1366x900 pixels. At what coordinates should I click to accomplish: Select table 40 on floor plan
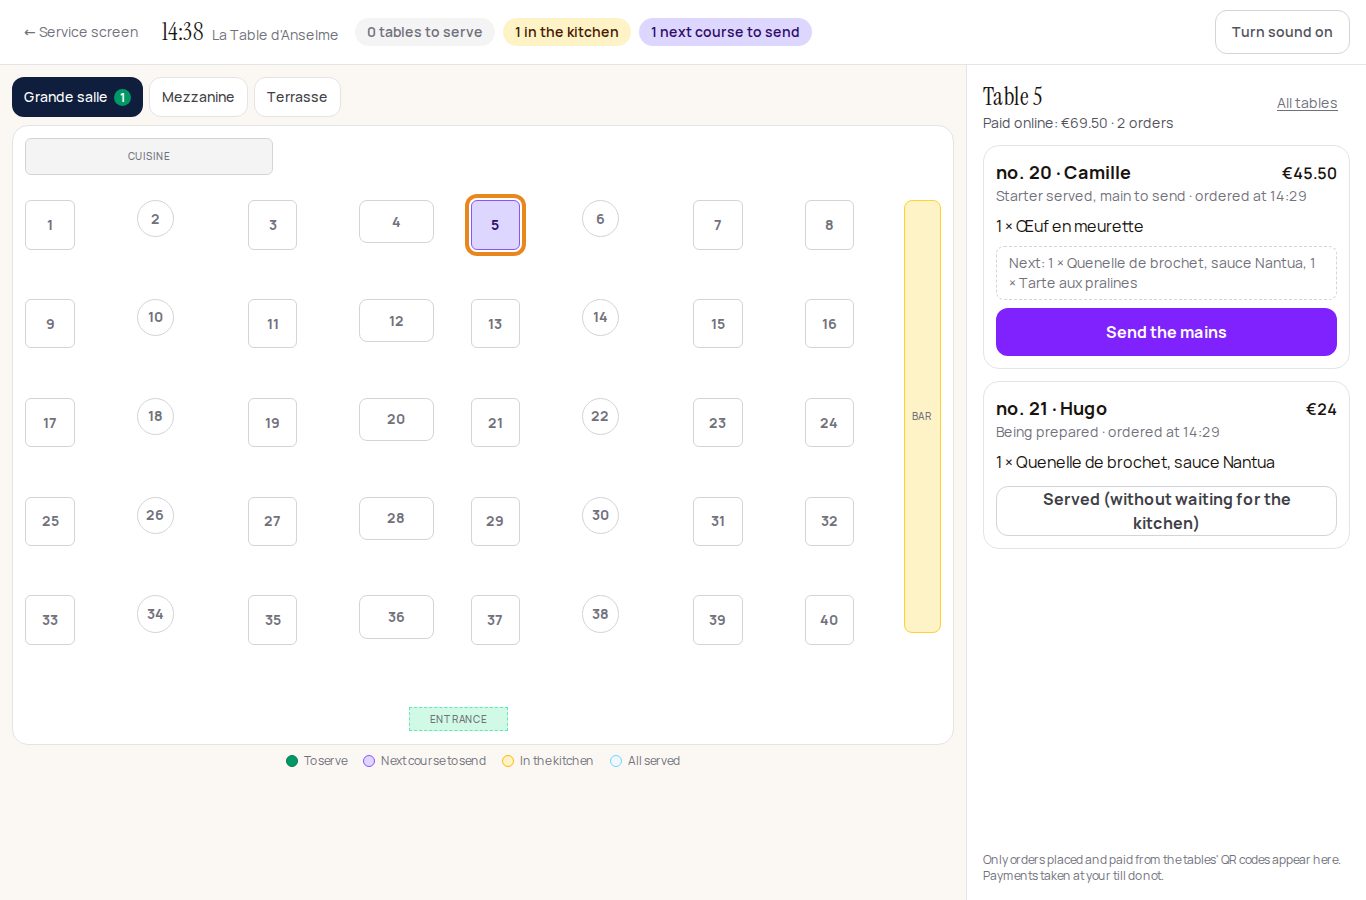point(829,620)
